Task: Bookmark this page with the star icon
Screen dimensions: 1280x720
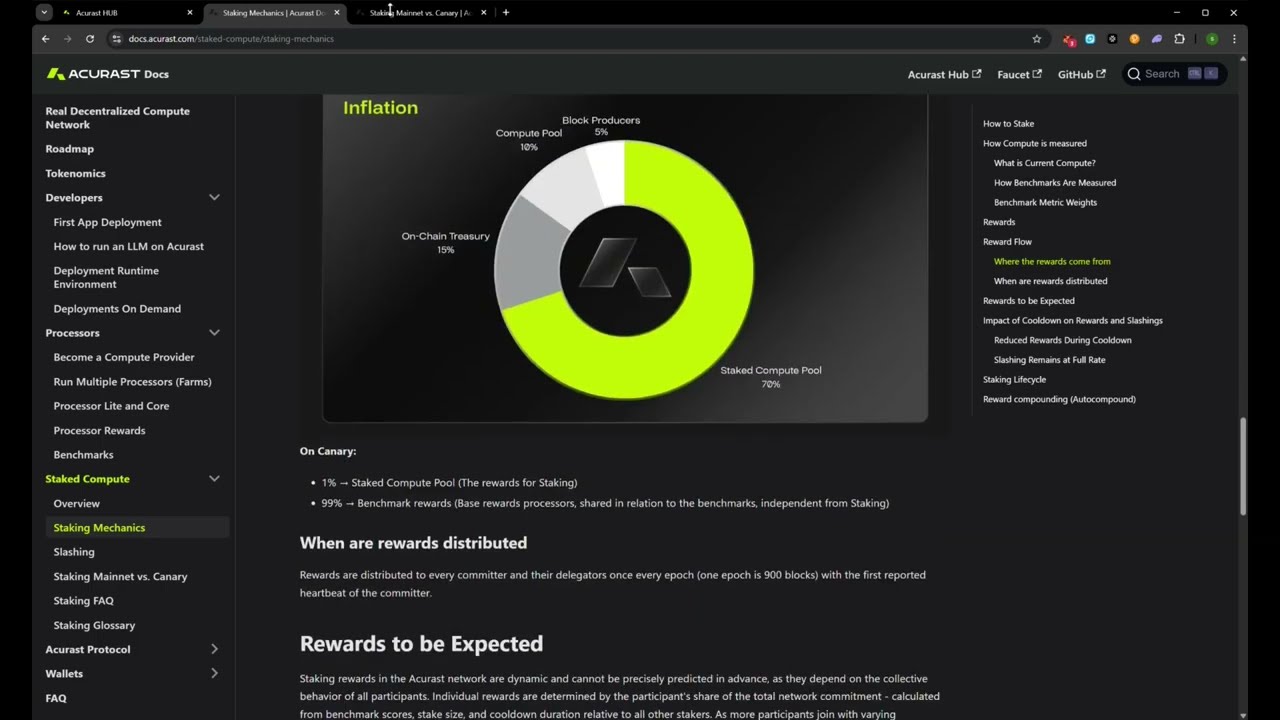Action: point(1037,39)
